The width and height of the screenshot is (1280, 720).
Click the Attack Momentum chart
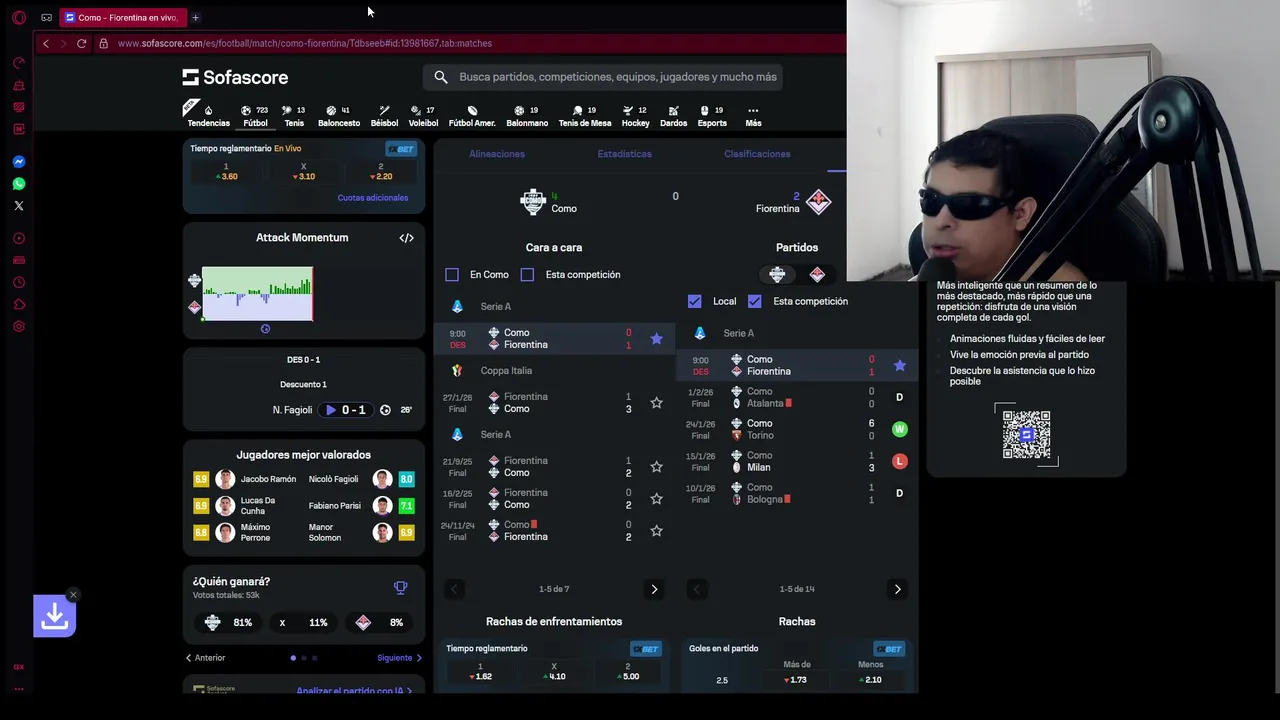tap(258, 294)
